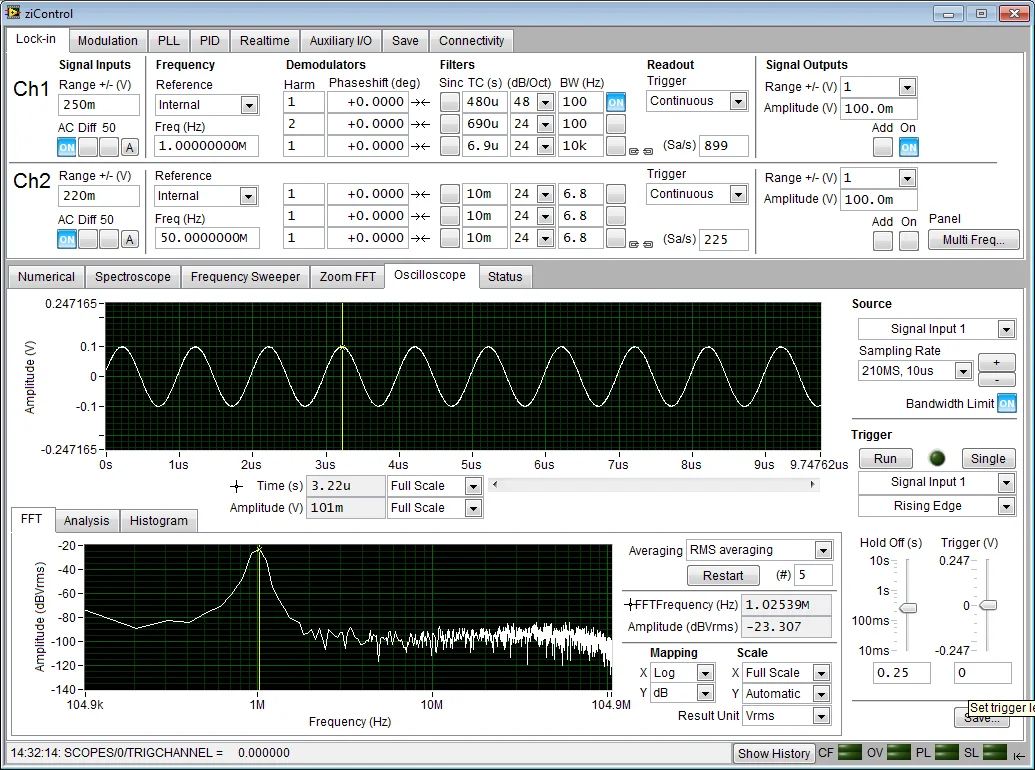This screenshot has height=770, width=1035.
Task: Open Mapping X Log dropdown
Action: [x=705, y=673]
